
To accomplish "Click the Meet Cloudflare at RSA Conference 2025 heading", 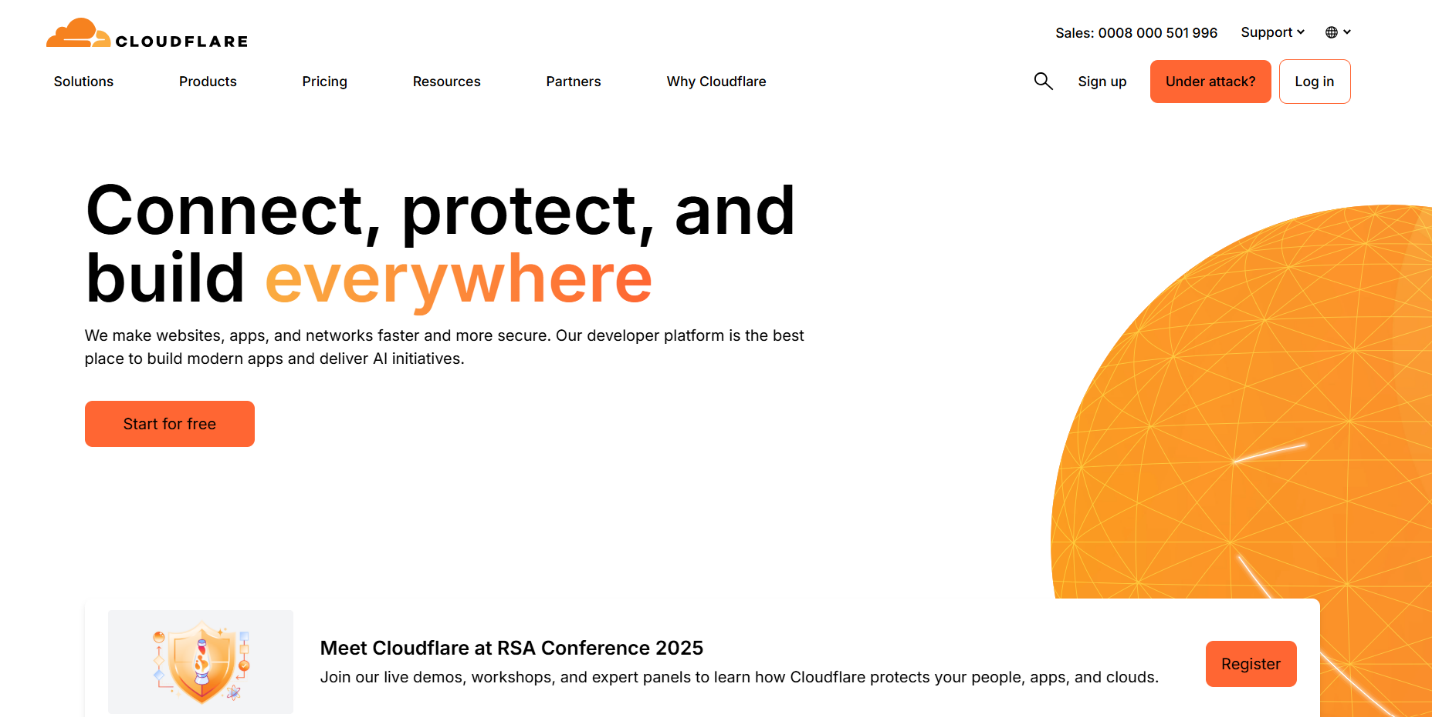I will (x=512, y=648).
